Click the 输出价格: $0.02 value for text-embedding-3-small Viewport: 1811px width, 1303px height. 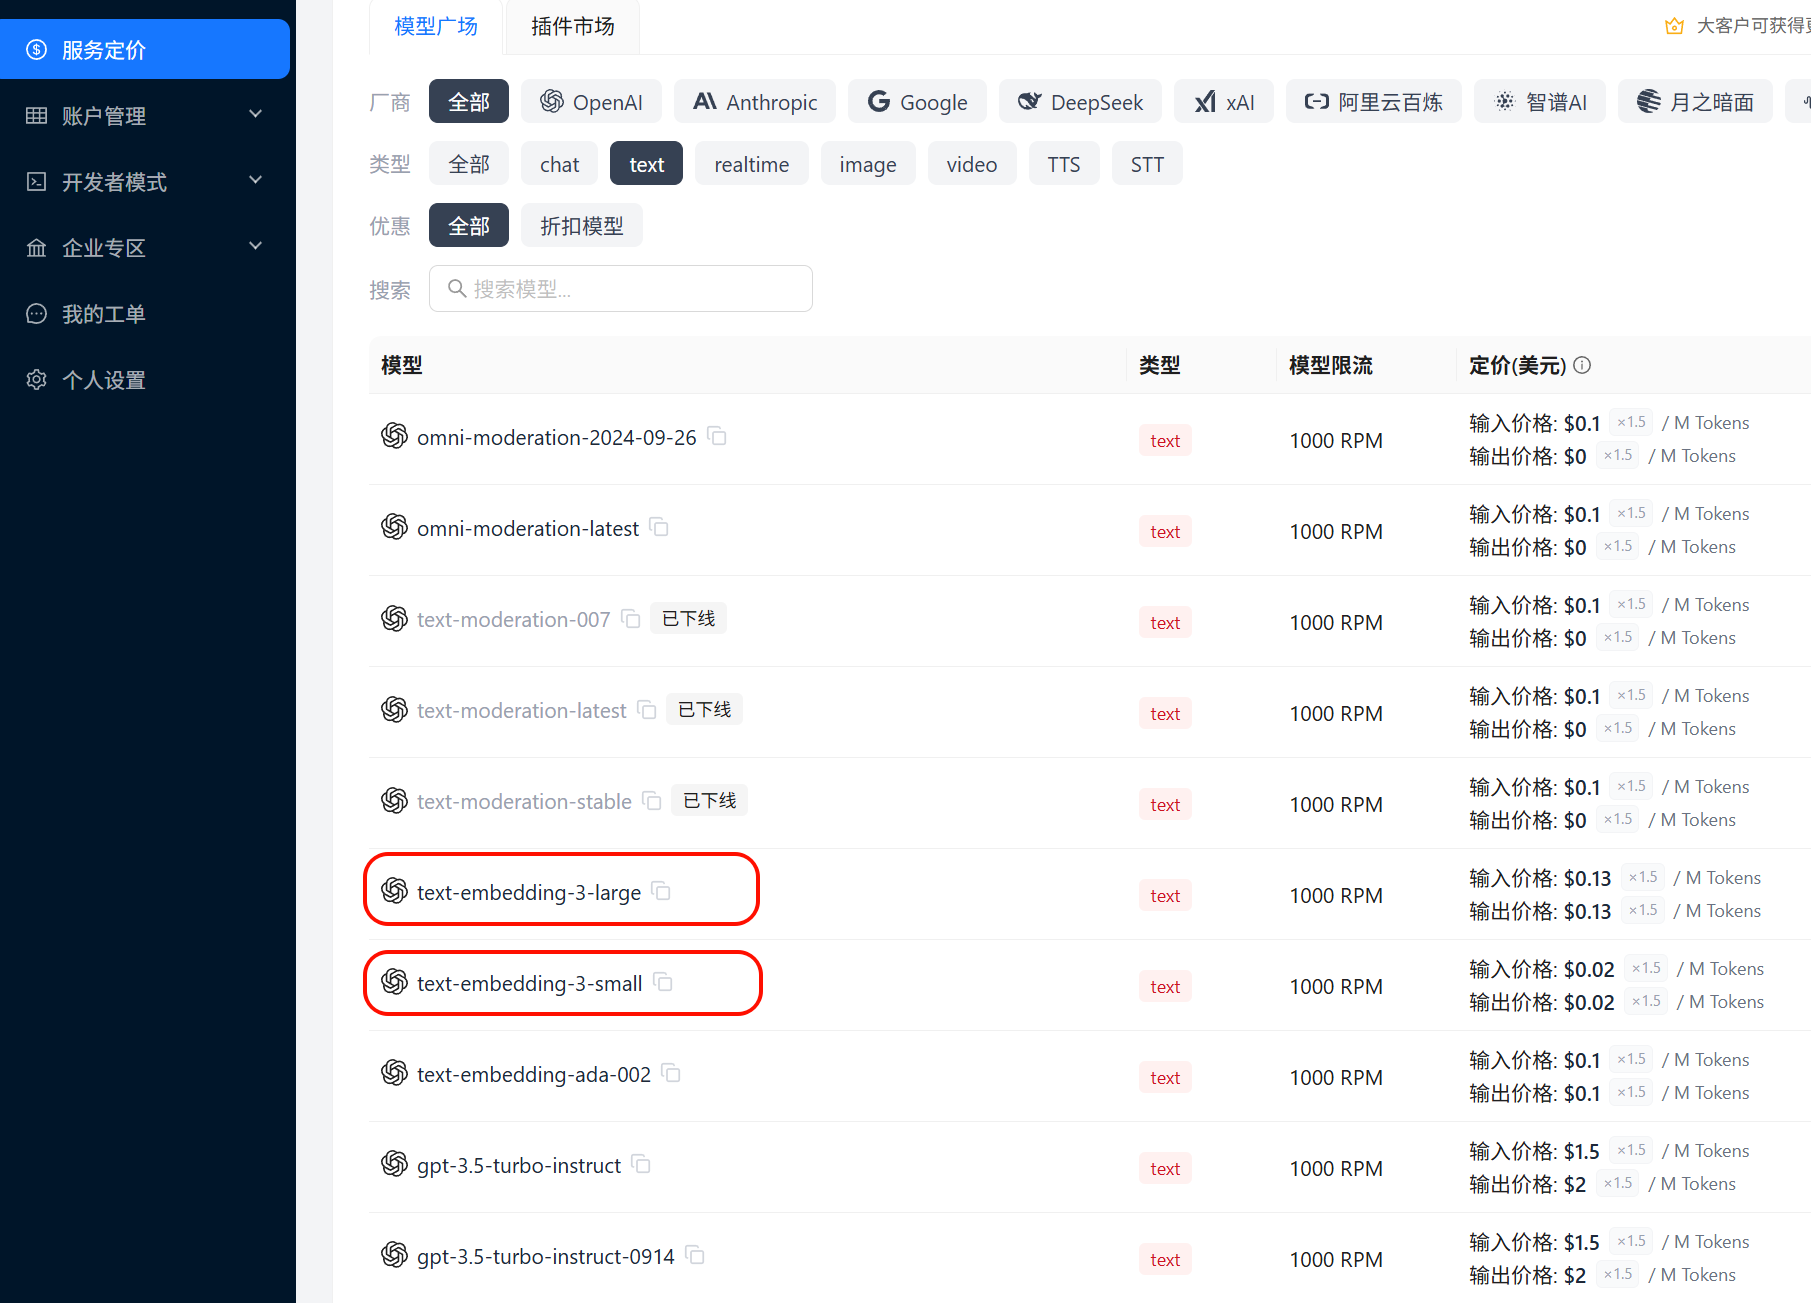tap(1541, 1002)
